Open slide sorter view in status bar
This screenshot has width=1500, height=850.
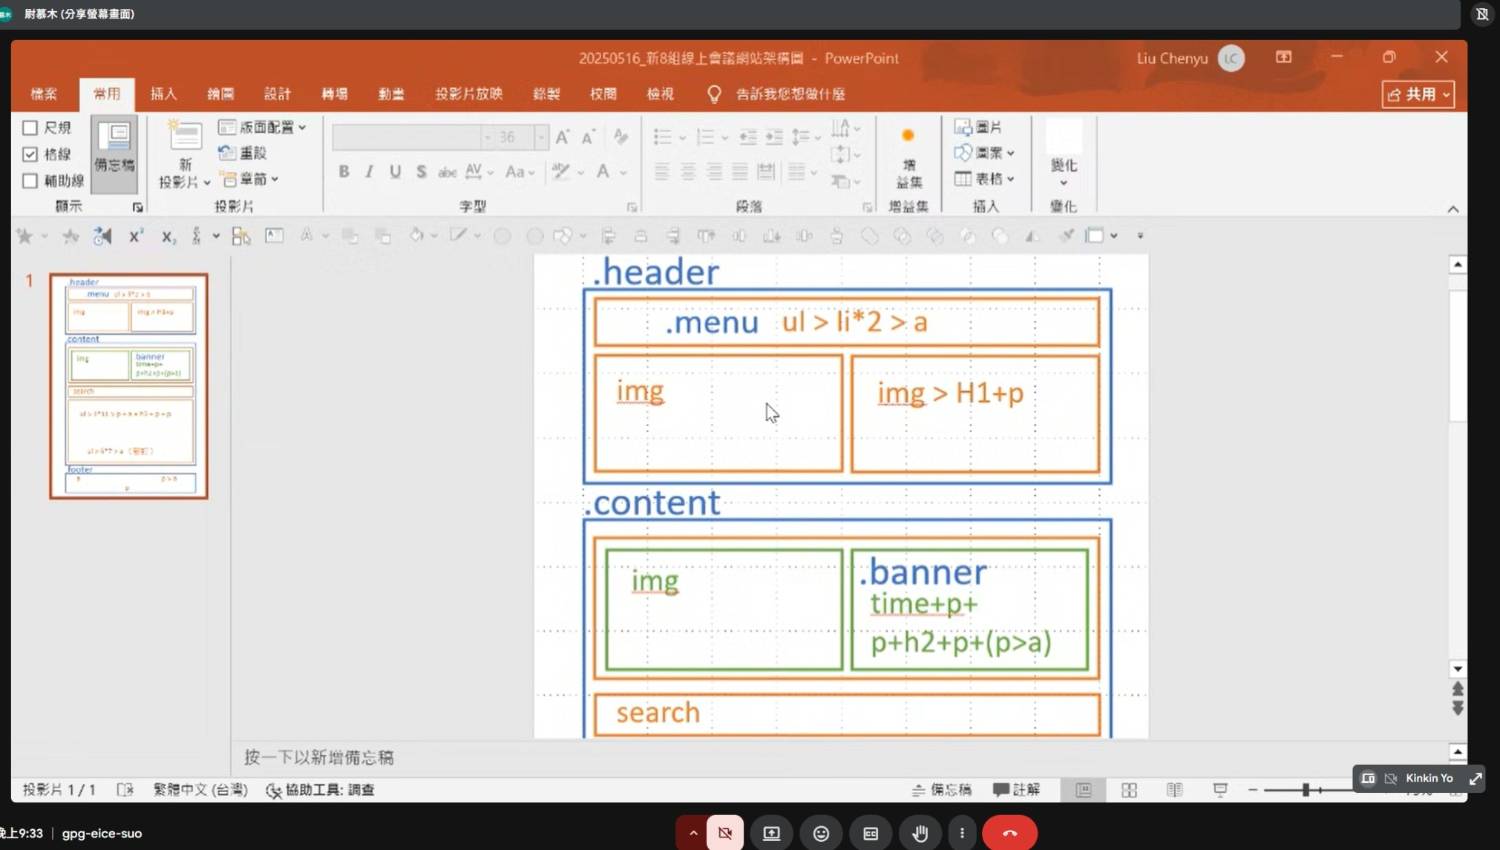pos(1129,790)
